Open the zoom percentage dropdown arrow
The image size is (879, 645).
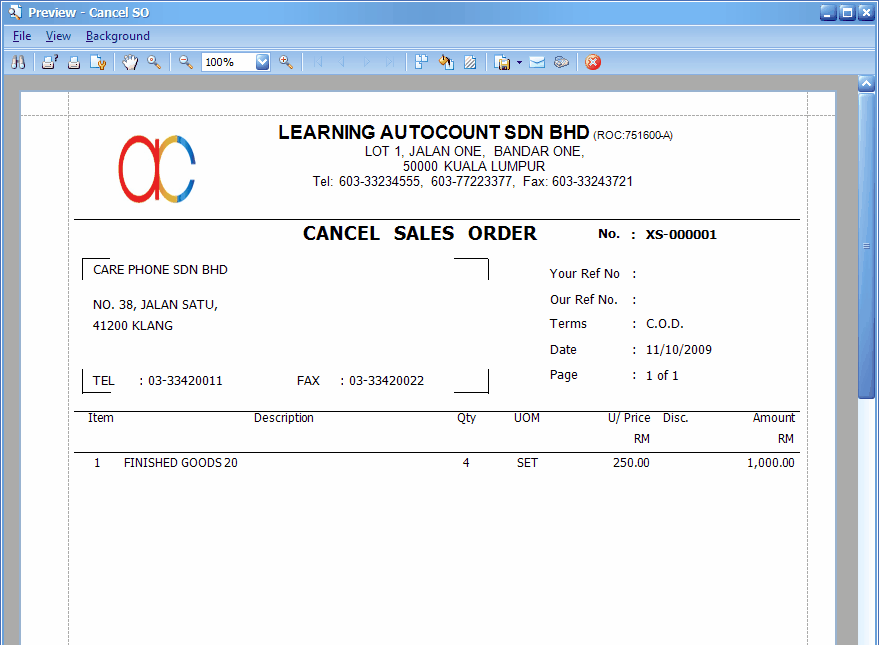(x=262, y=62)
